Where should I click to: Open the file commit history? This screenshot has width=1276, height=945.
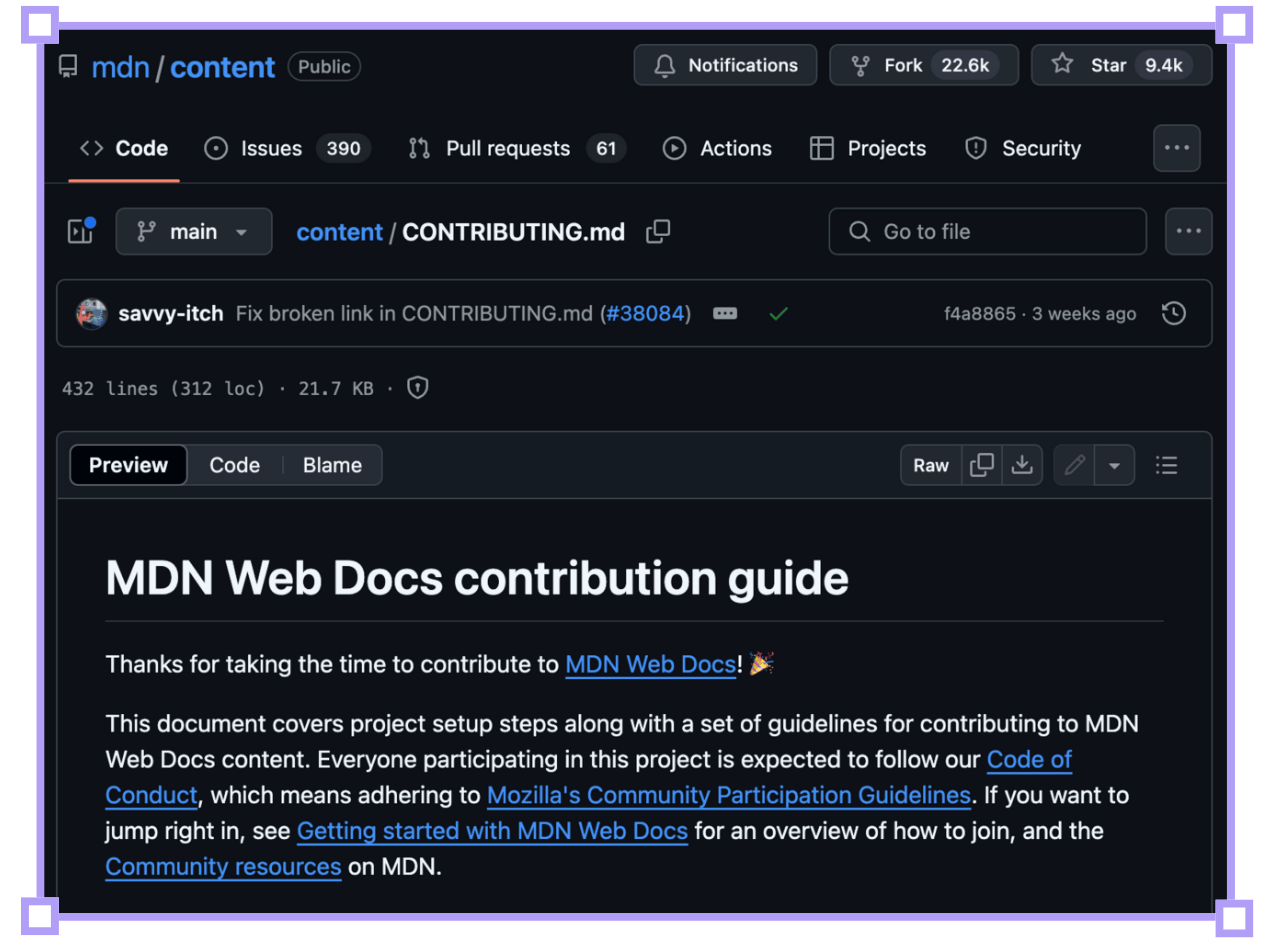pyautogui.click(x=1174, y=313)
